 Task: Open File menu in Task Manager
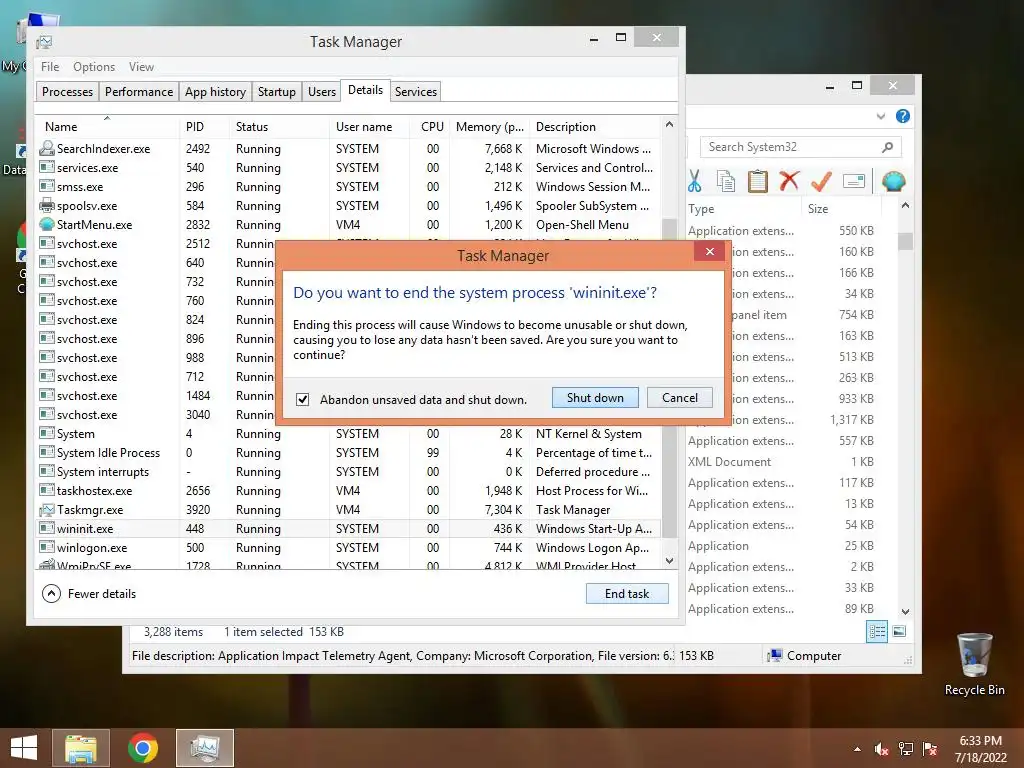pos(50,67)
